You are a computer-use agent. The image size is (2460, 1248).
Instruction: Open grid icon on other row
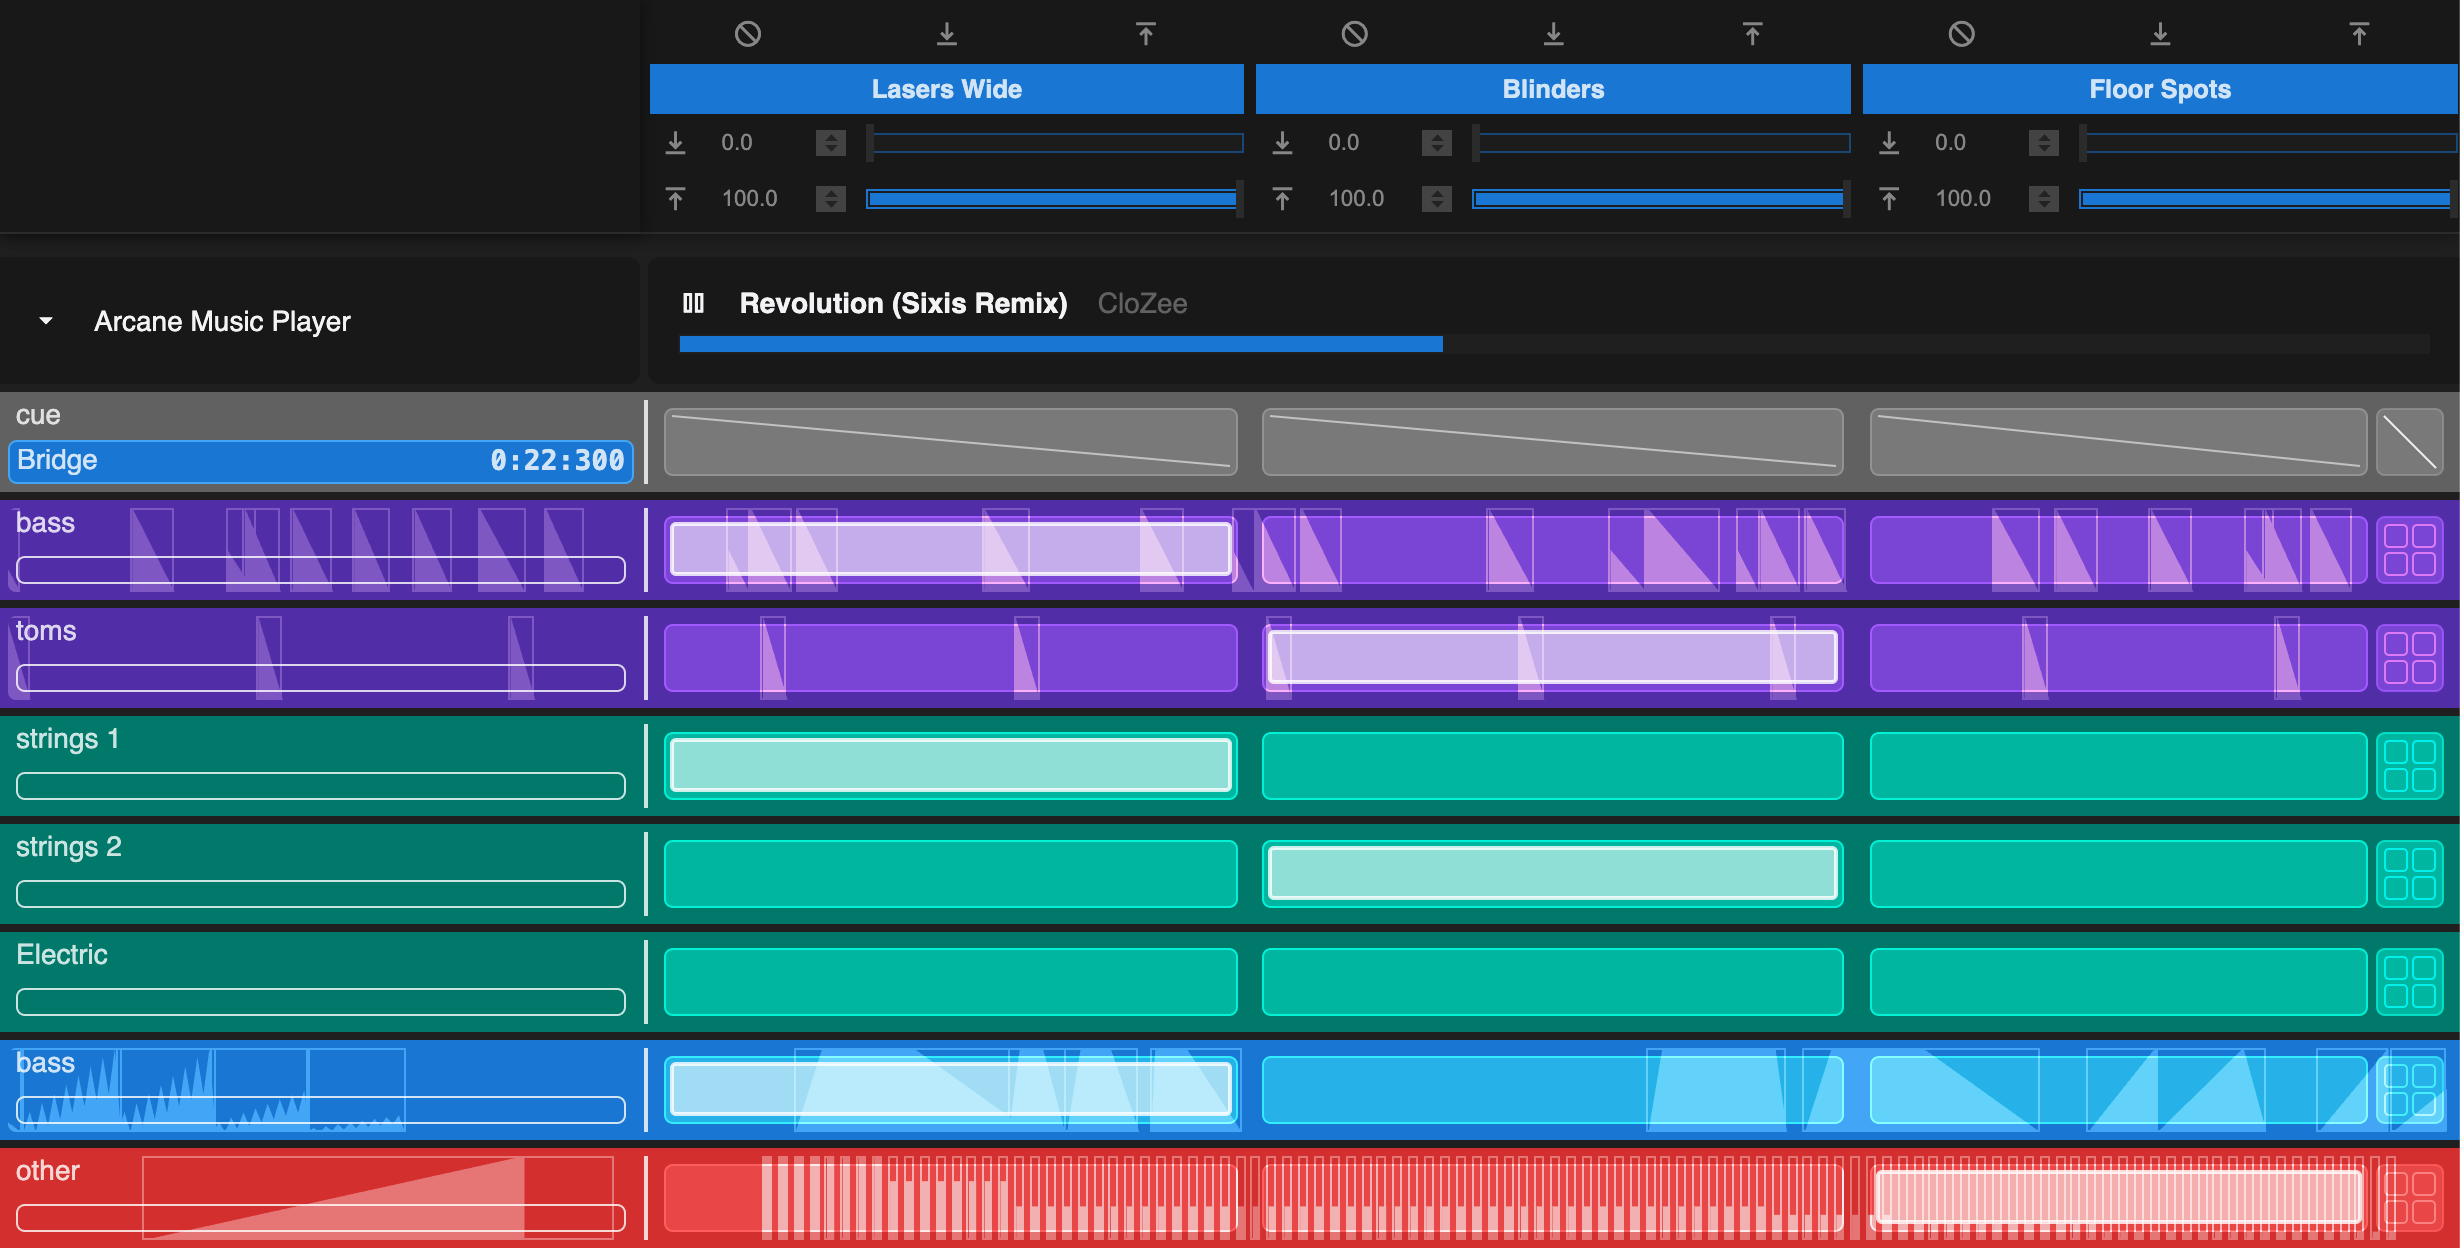click(x=2410, y=1198)
